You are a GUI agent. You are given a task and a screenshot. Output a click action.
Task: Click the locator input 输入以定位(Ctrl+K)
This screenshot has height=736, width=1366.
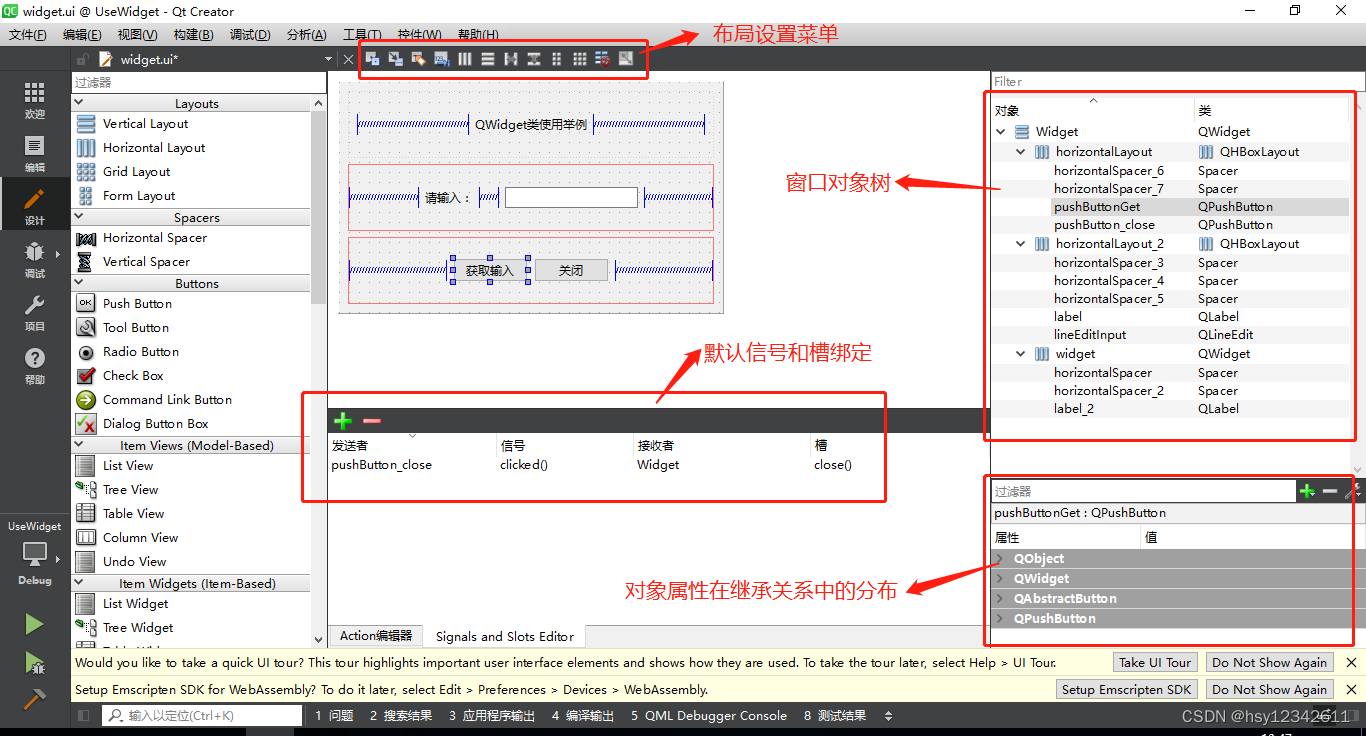(x=202, y=716)
